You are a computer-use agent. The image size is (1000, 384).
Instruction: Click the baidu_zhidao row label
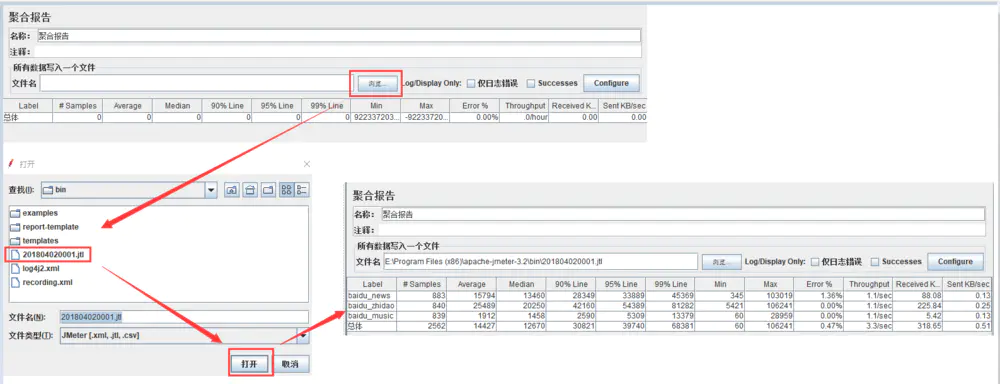(371, 306)
